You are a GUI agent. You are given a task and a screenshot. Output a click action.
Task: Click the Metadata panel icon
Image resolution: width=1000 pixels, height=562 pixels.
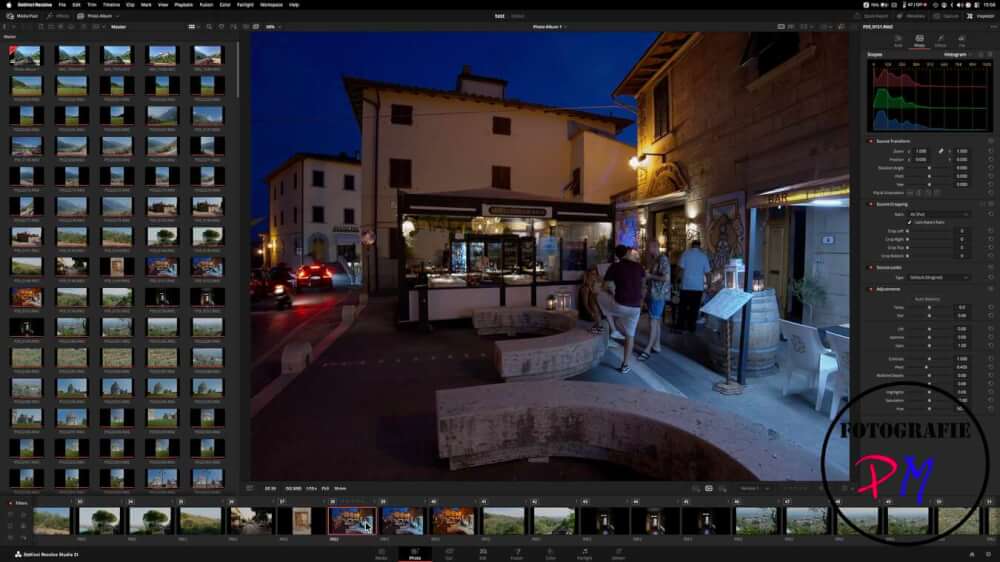coord(900,16)
